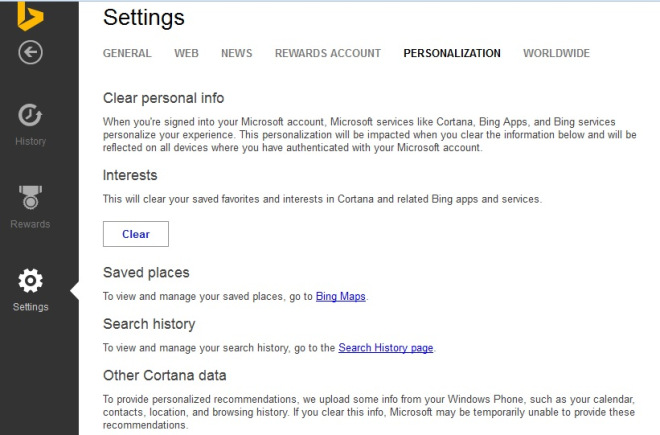Open Rewards via the medal icon
Screen dimensions: 660x435
point(30,197)
